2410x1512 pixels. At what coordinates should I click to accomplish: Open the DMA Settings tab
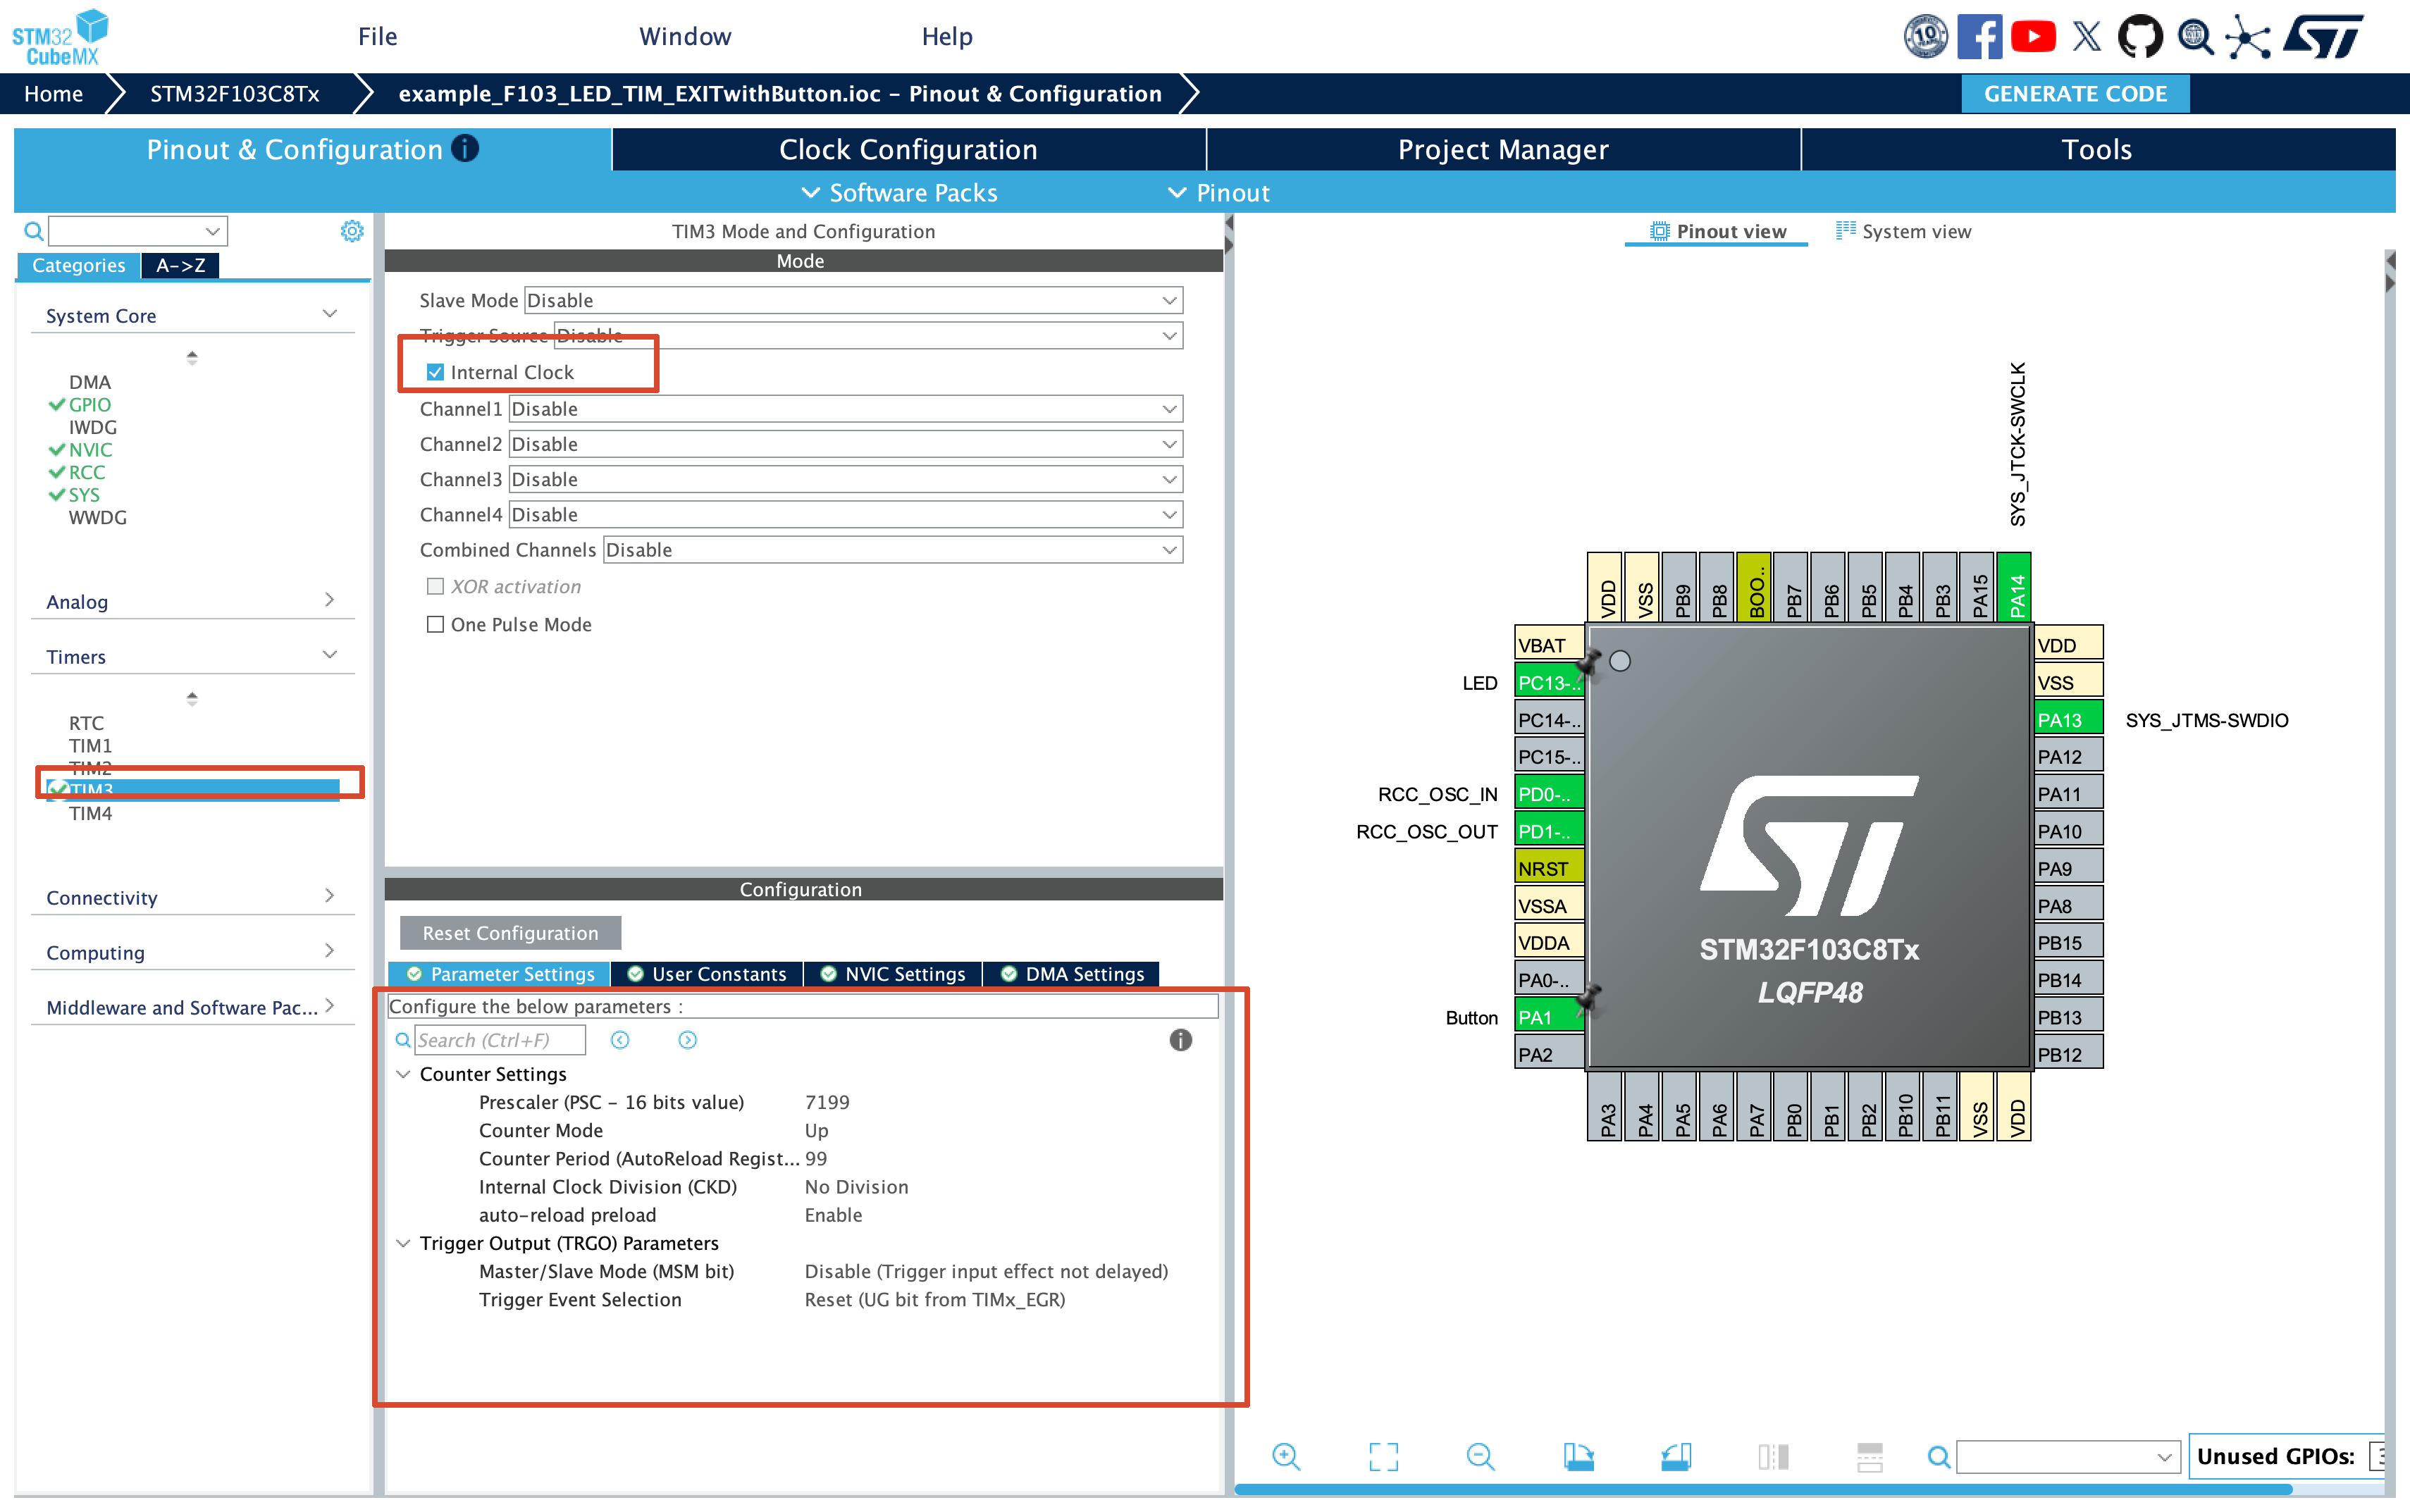point(1072,974)
